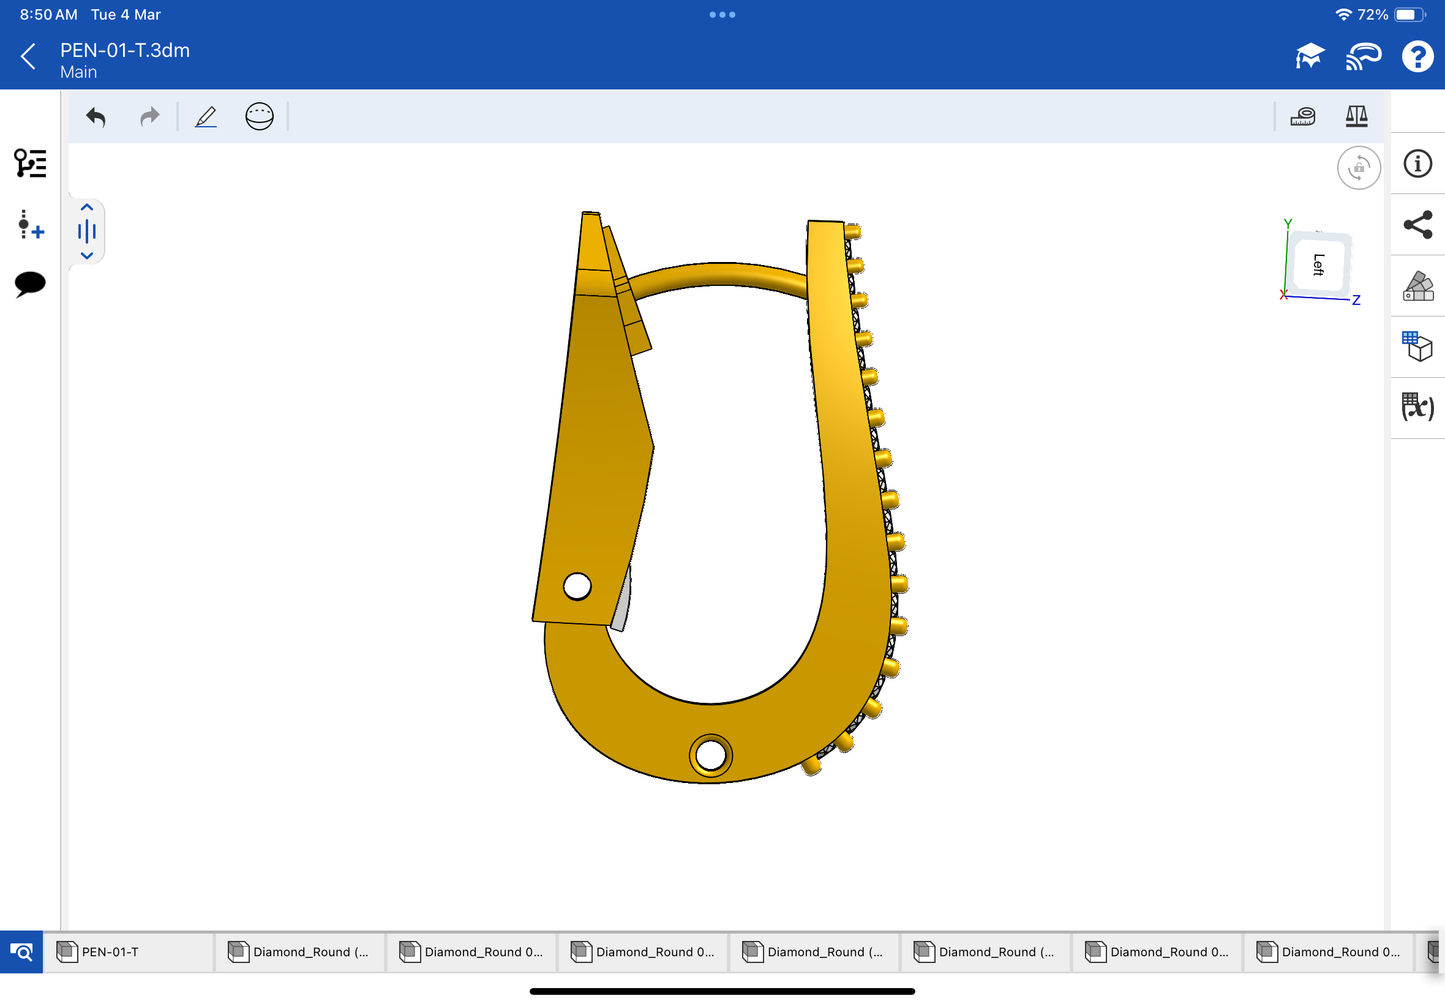
Task: Toggle the 3D rotation lock button
Action: tap(1358, 168)
